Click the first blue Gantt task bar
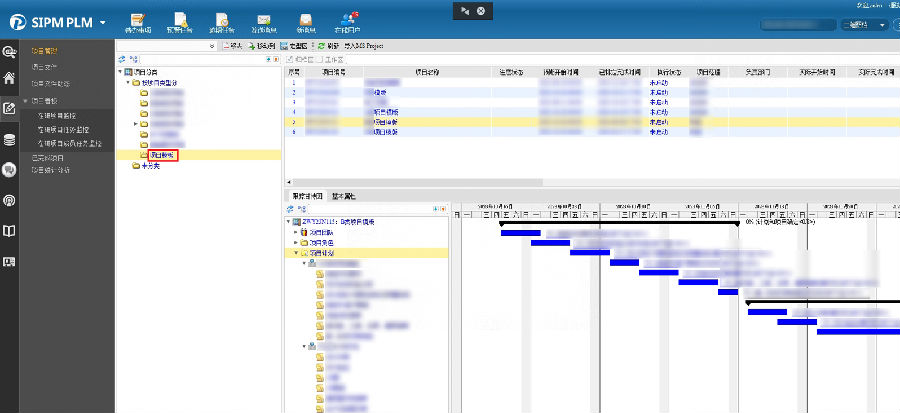Viewport: 900px width, 413px height. point(520,233)
